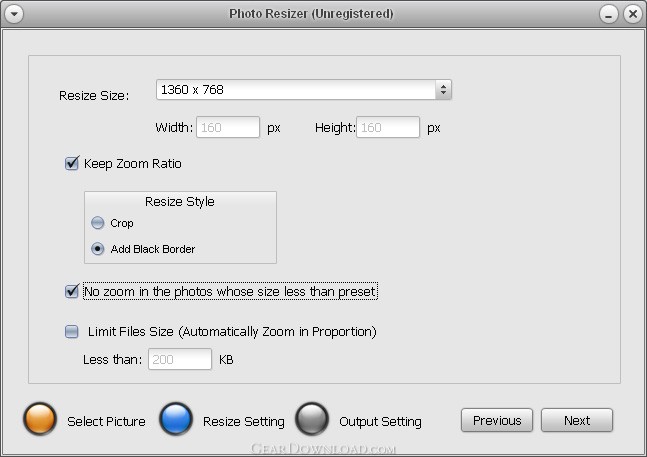Choose the Add Black Border option

98,249
